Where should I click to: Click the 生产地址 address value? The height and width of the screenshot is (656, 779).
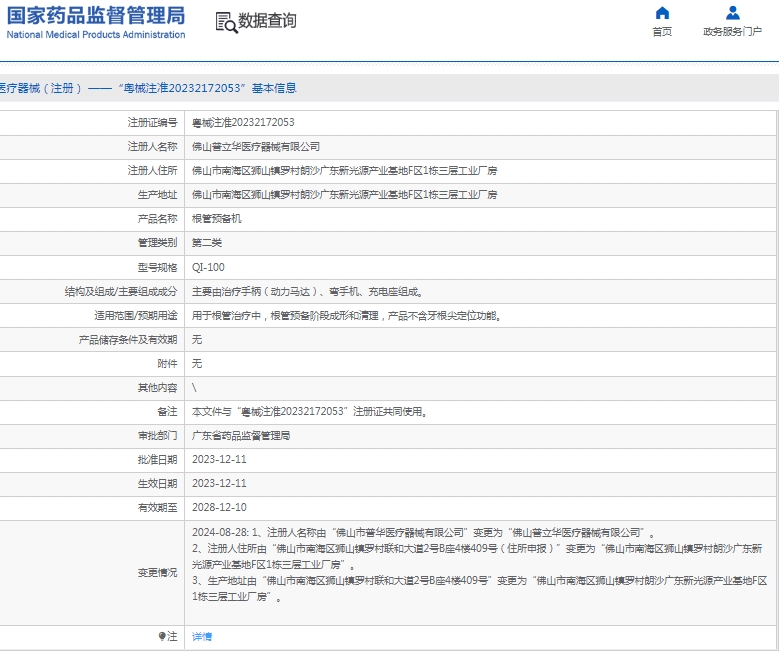tap(344, 194)
